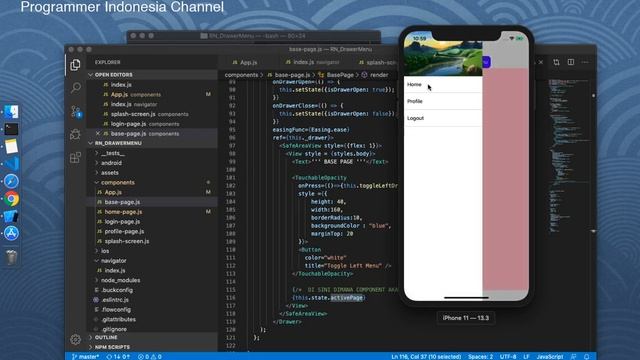The width and height of the screenshot is (640, 360).
Task: Open Source Control view in activity bar
Action: [76, 111]
